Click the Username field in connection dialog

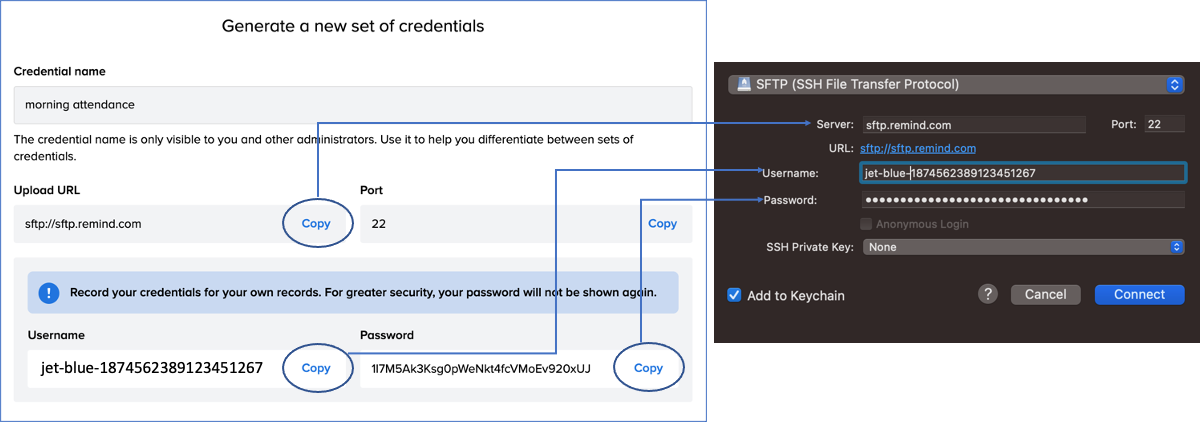[x=1022, y=173]
